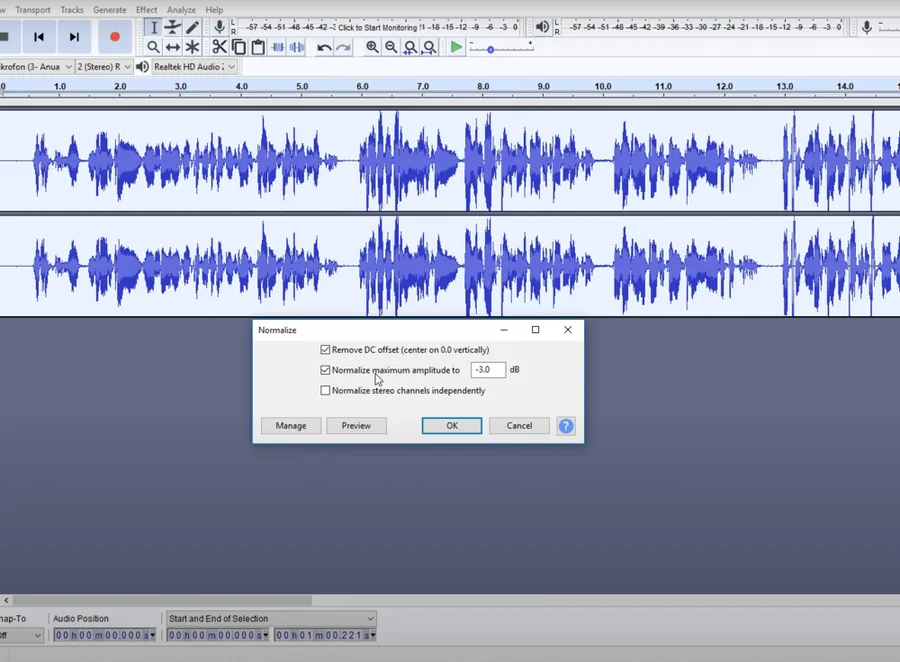The image size is (900, 662).
Task: Open the Realtek HD Audio output dropdown
Action: point(195,67)
